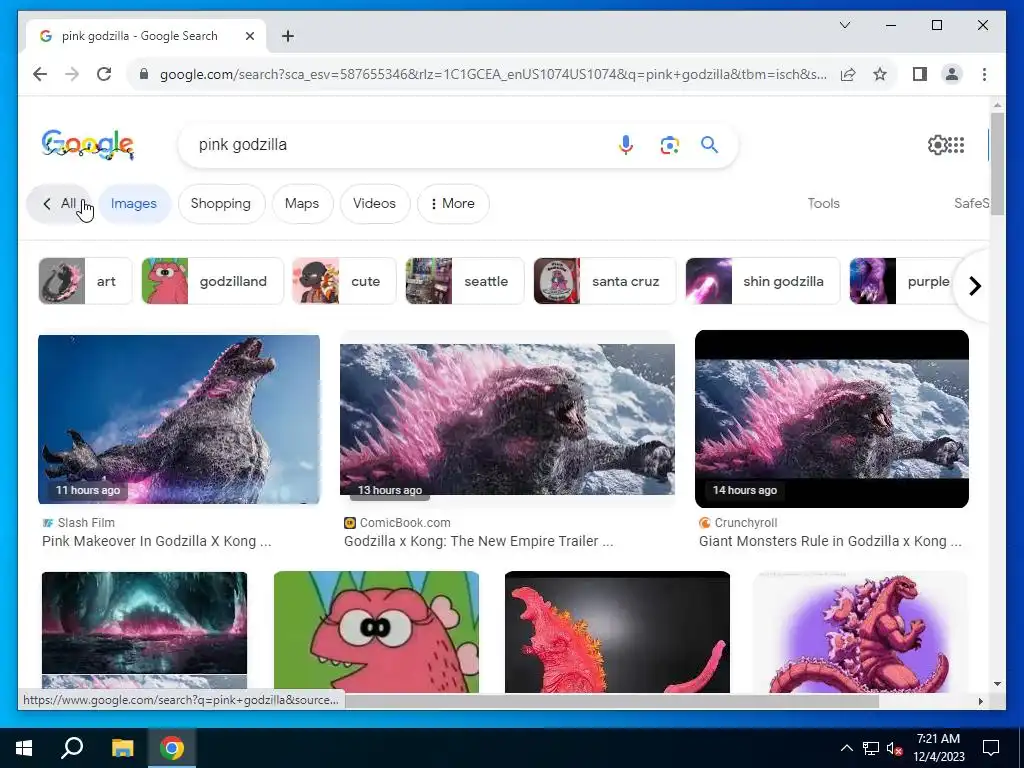Open the Chrome profile avatar
The width and height of the screenshot is (1024, 768).
[x=952, y=74]
